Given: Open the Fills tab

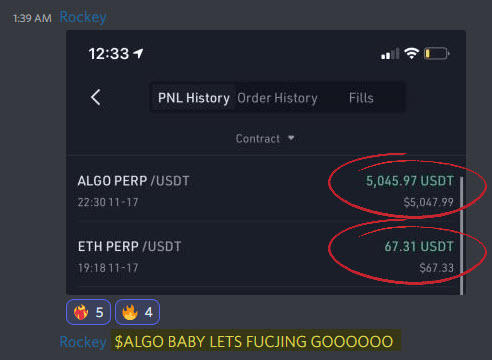Looking at the screenshot, I should [361, 98].
